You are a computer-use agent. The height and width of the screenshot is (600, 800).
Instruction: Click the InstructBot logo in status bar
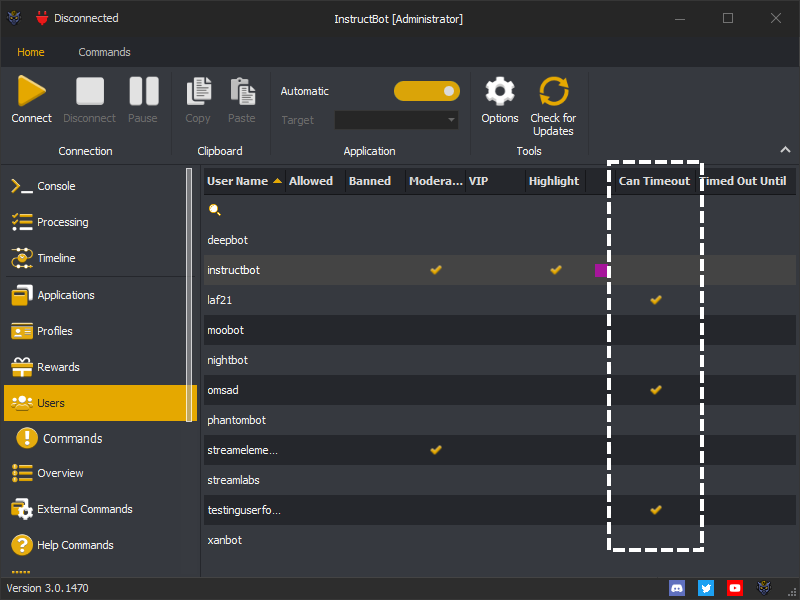[764, 588]
